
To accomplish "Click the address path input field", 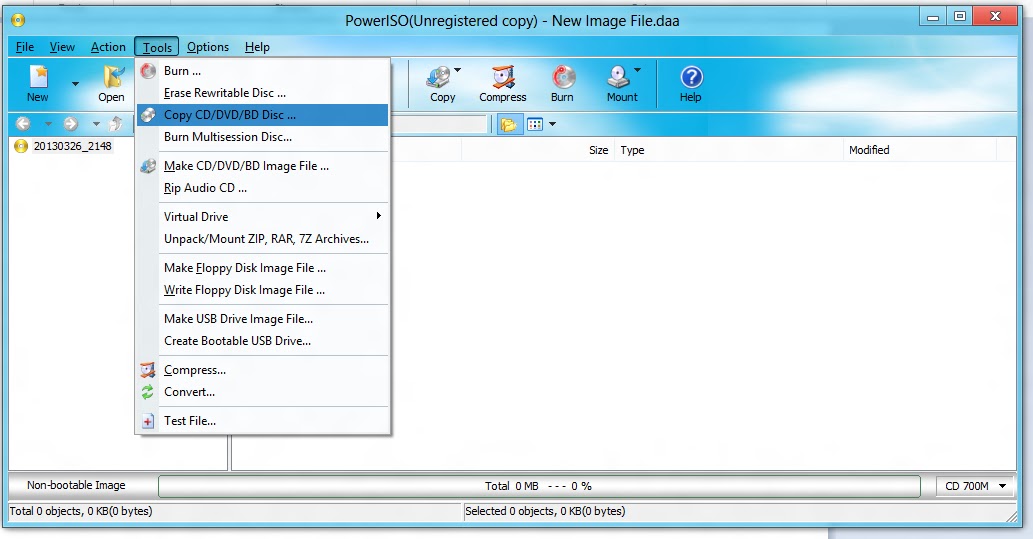I will point(438,124).
